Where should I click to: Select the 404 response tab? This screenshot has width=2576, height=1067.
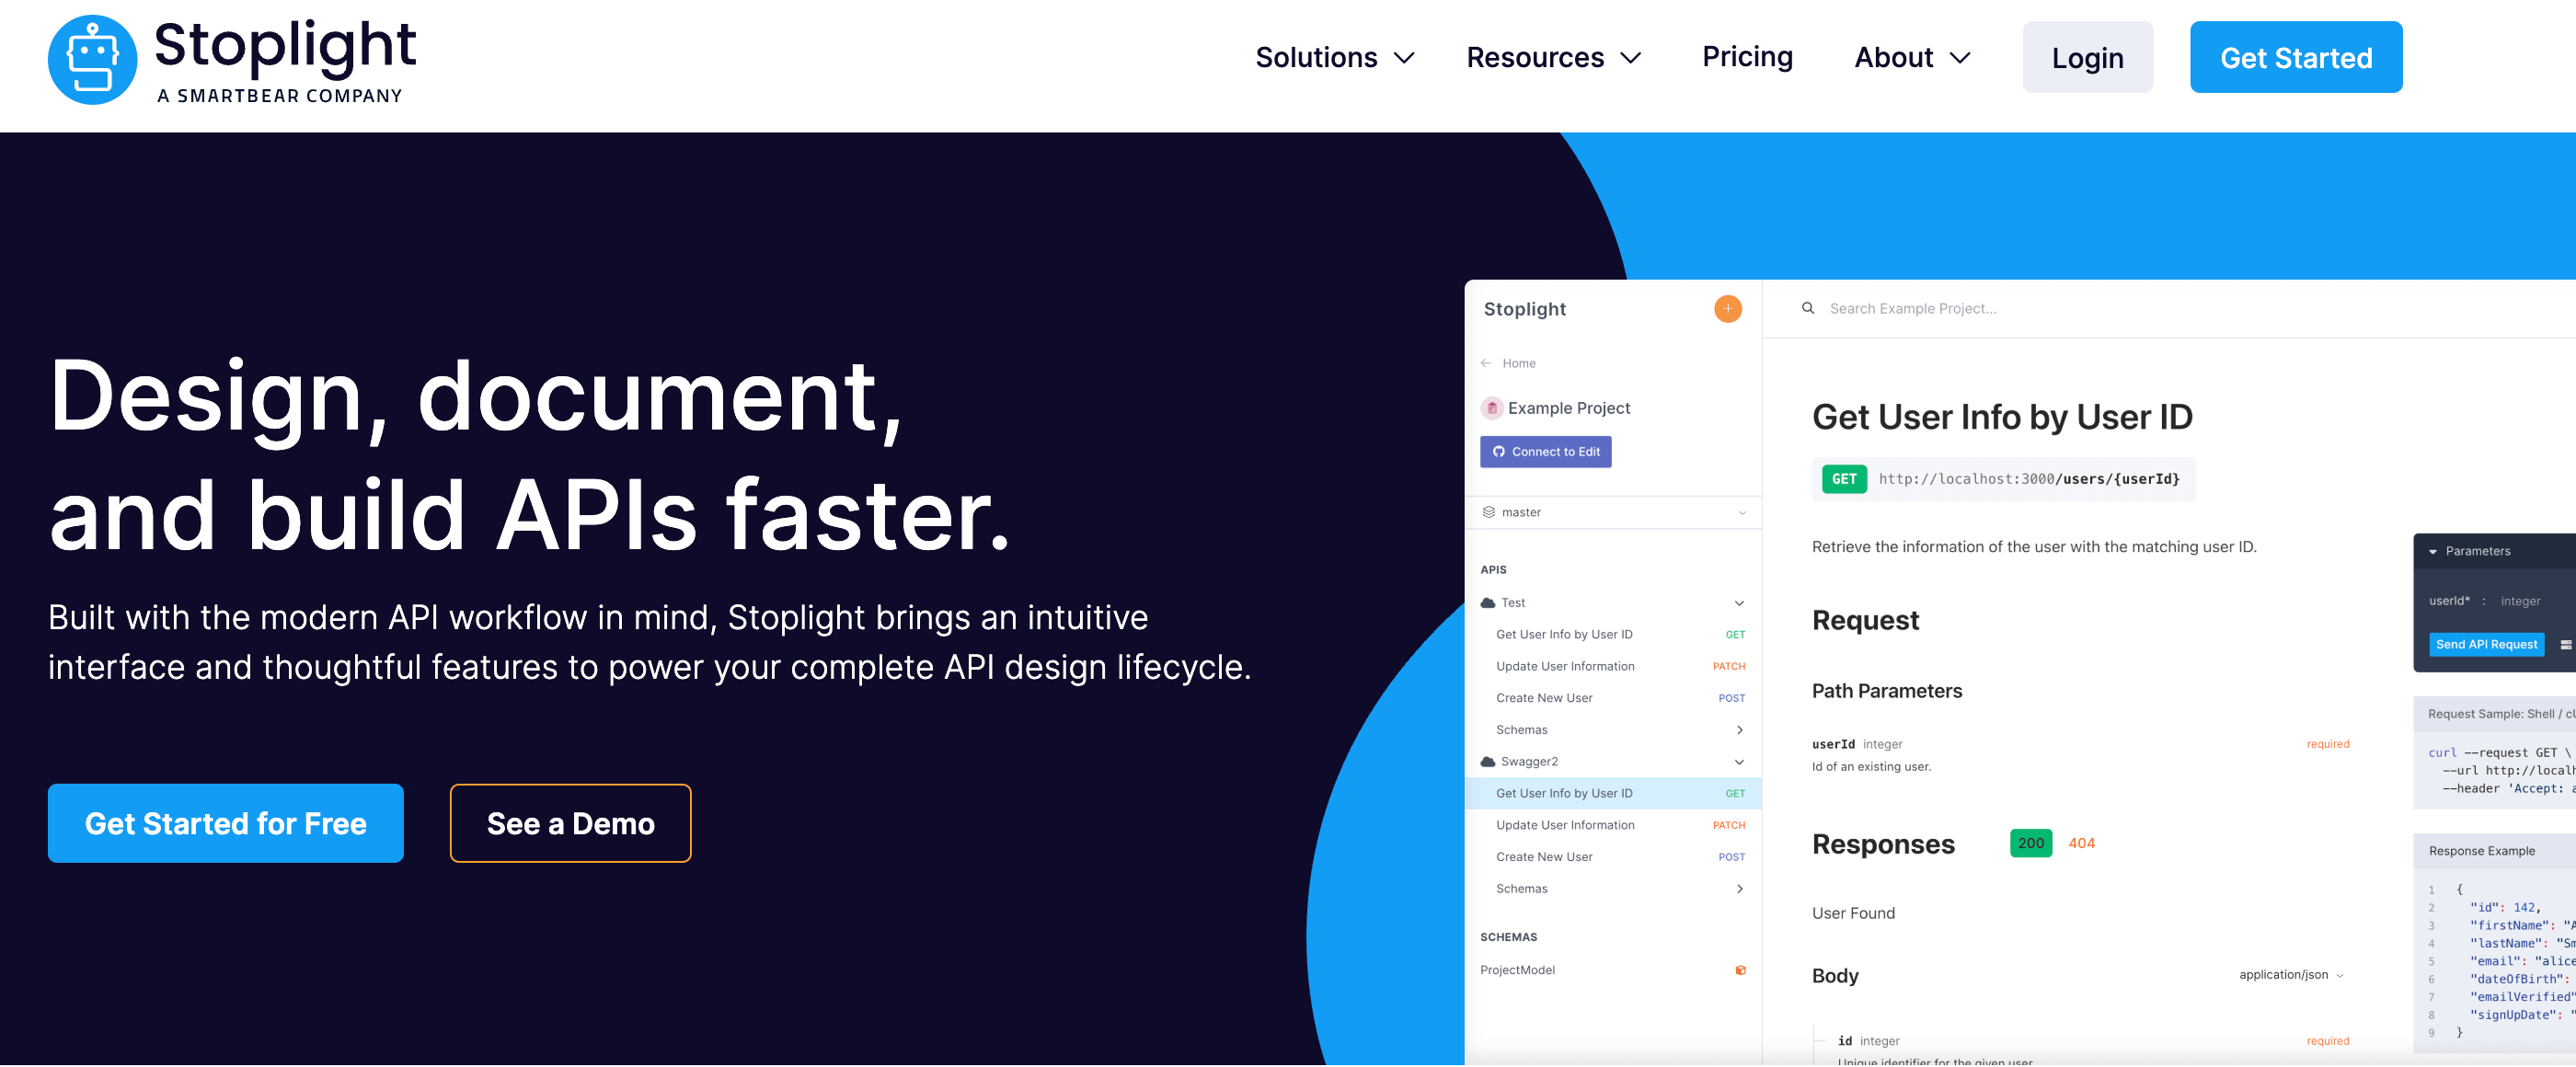point(2080,843)
